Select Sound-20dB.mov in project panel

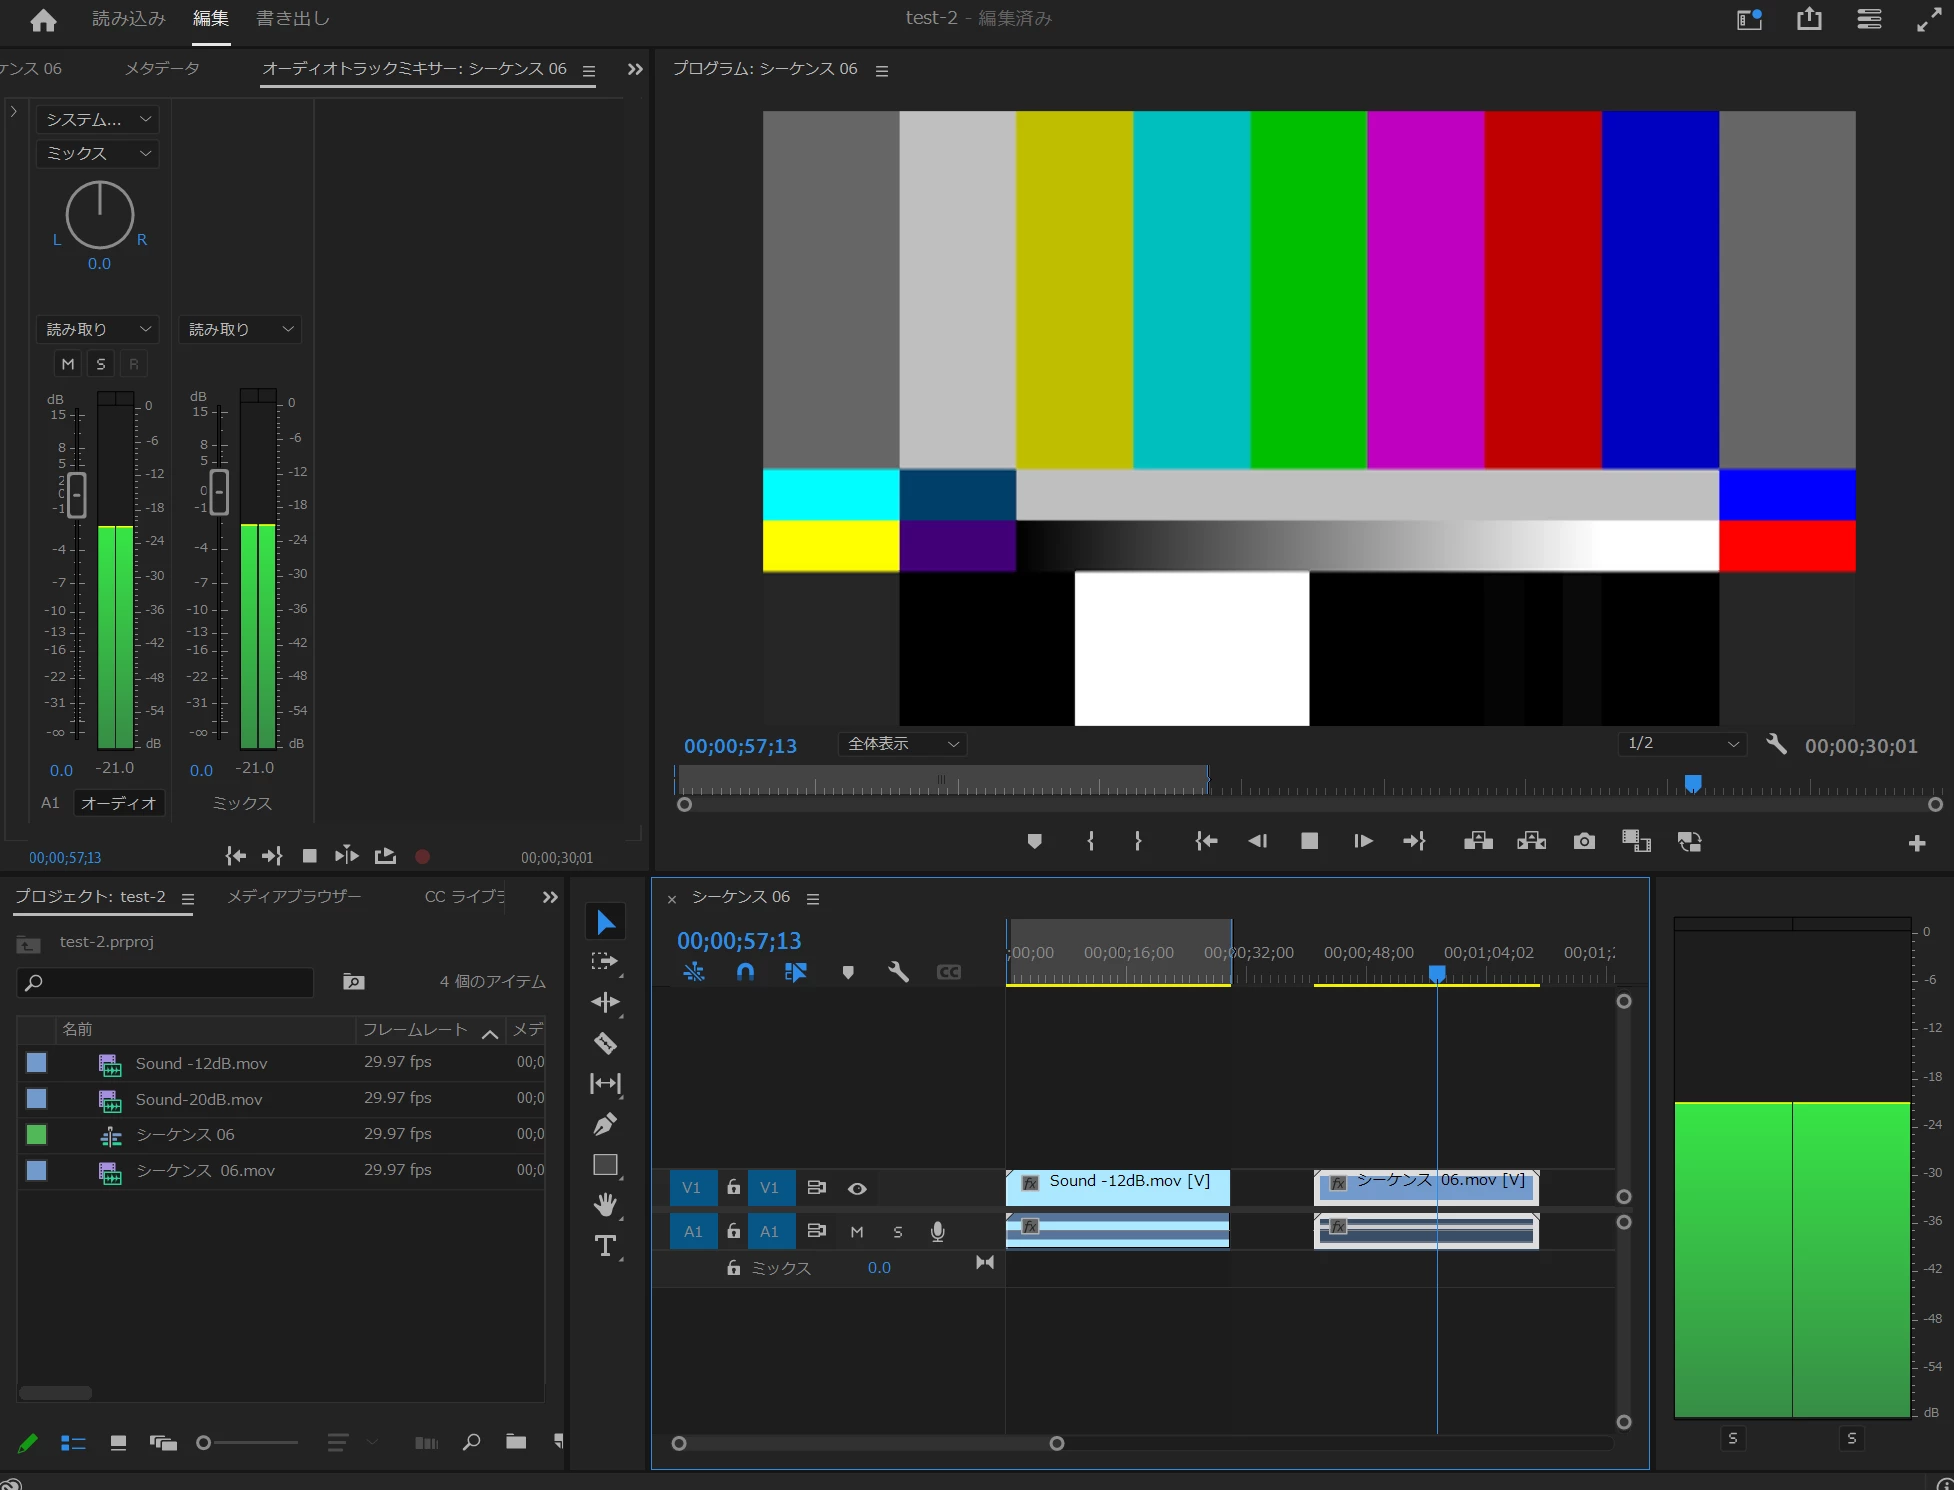pyautogui.click(x=199, y=1099)
